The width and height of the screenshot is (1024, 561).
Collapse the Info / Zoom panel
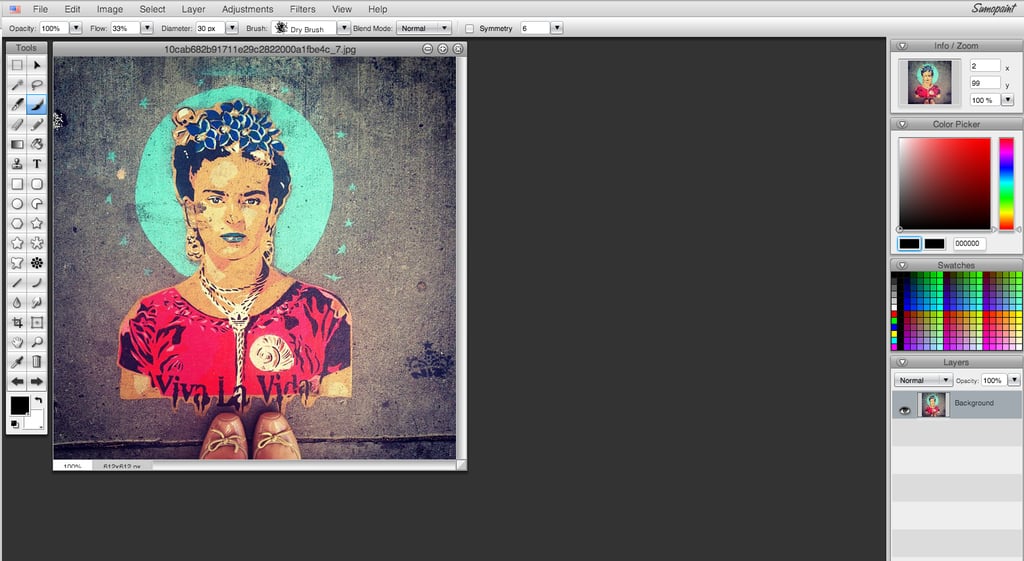[903, 46]
